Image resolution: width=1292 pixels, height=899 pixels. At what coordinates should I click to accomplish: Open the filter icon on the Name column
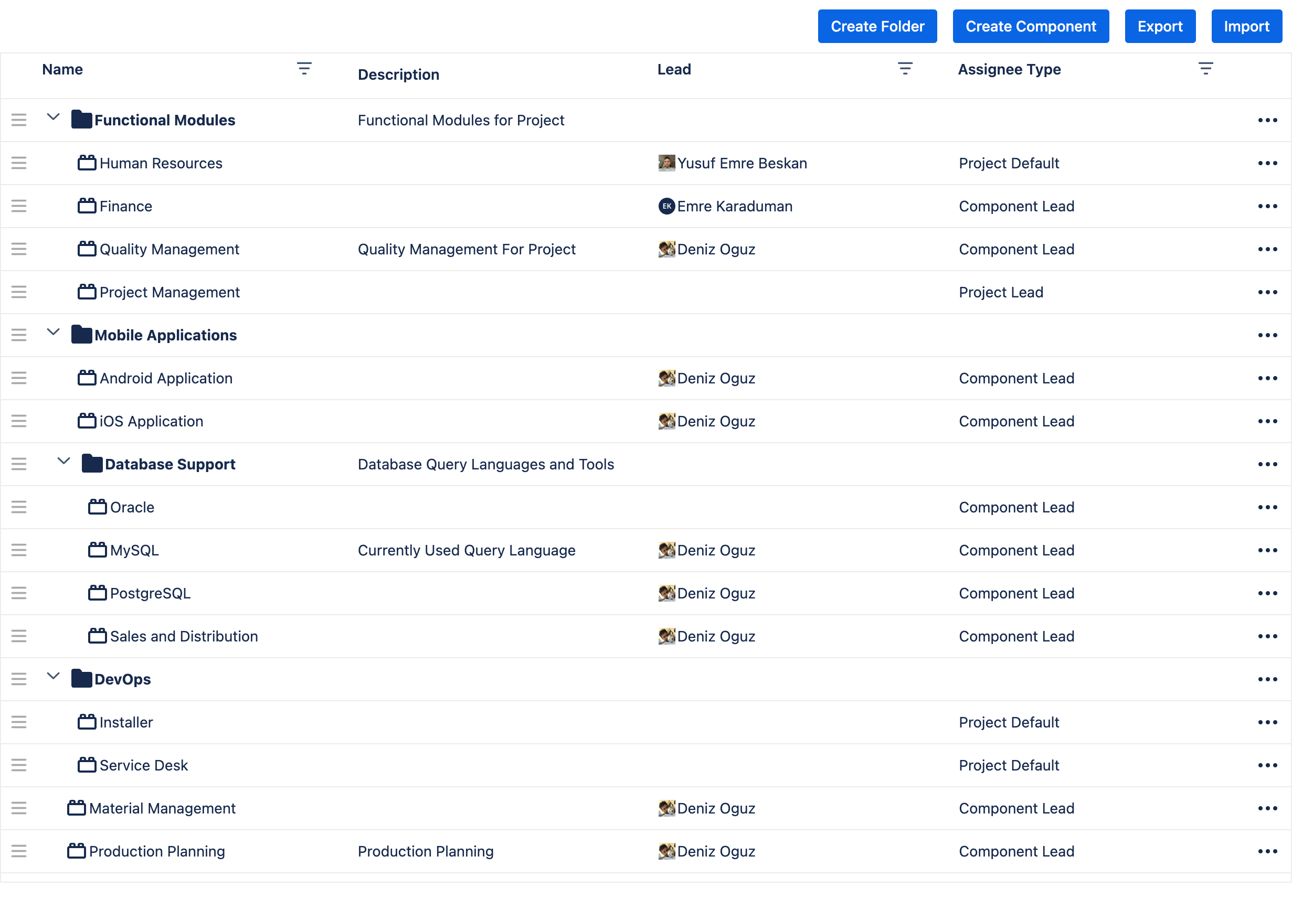[305, 68]
